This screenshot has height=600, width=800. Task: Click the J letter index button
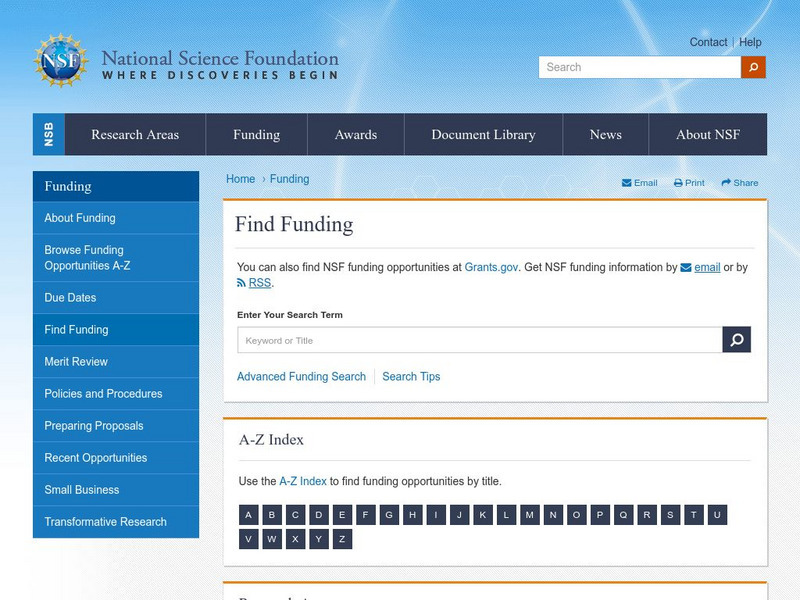click(460, 515)
